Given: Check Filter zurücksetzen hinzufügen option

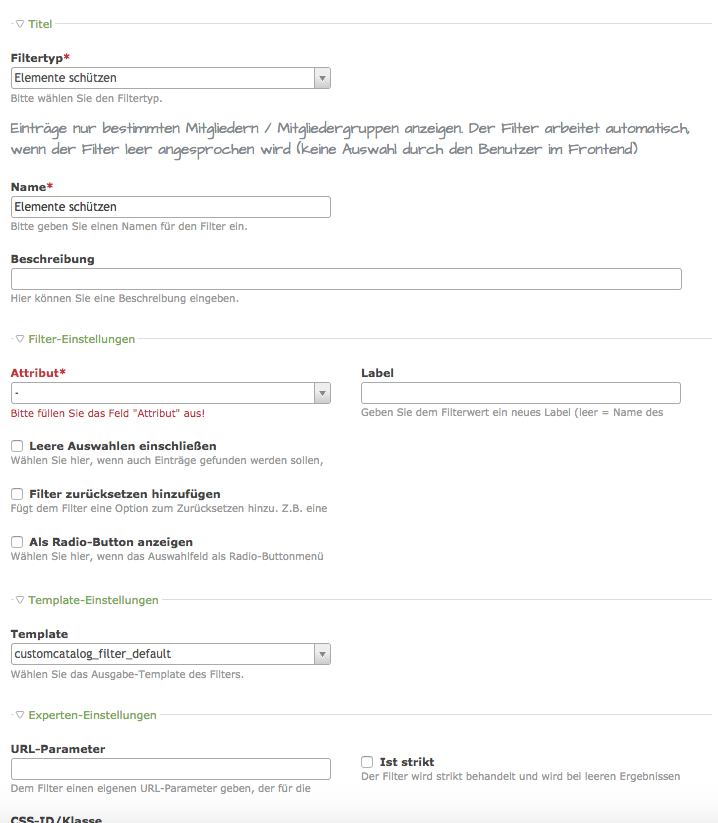Looking at the screenshot, I should tap(17, 494).
